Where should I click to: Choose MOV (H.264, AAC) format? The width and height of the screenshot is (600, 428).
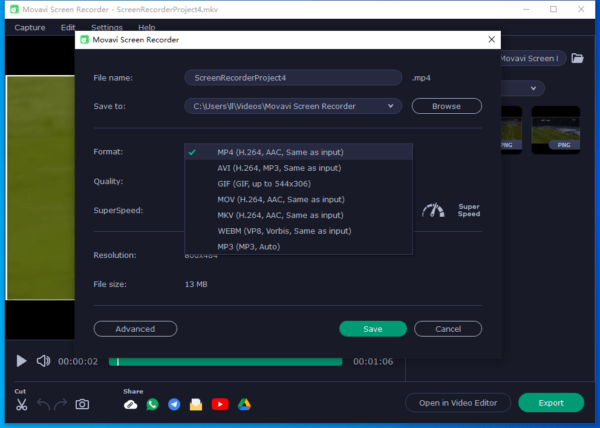coord(298,199)
